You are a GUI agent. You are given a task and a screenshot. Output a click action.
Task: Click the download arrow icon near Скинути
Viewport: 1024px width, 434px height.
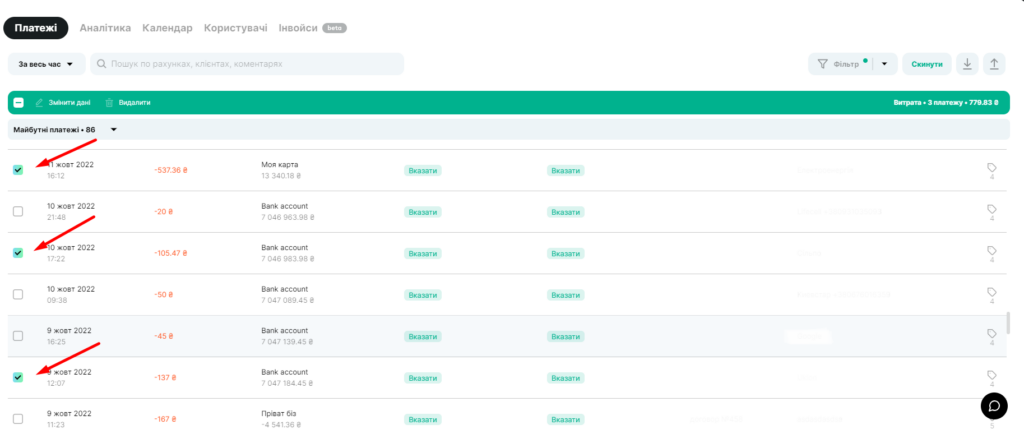pyautogui.click(x=967, y=64)
